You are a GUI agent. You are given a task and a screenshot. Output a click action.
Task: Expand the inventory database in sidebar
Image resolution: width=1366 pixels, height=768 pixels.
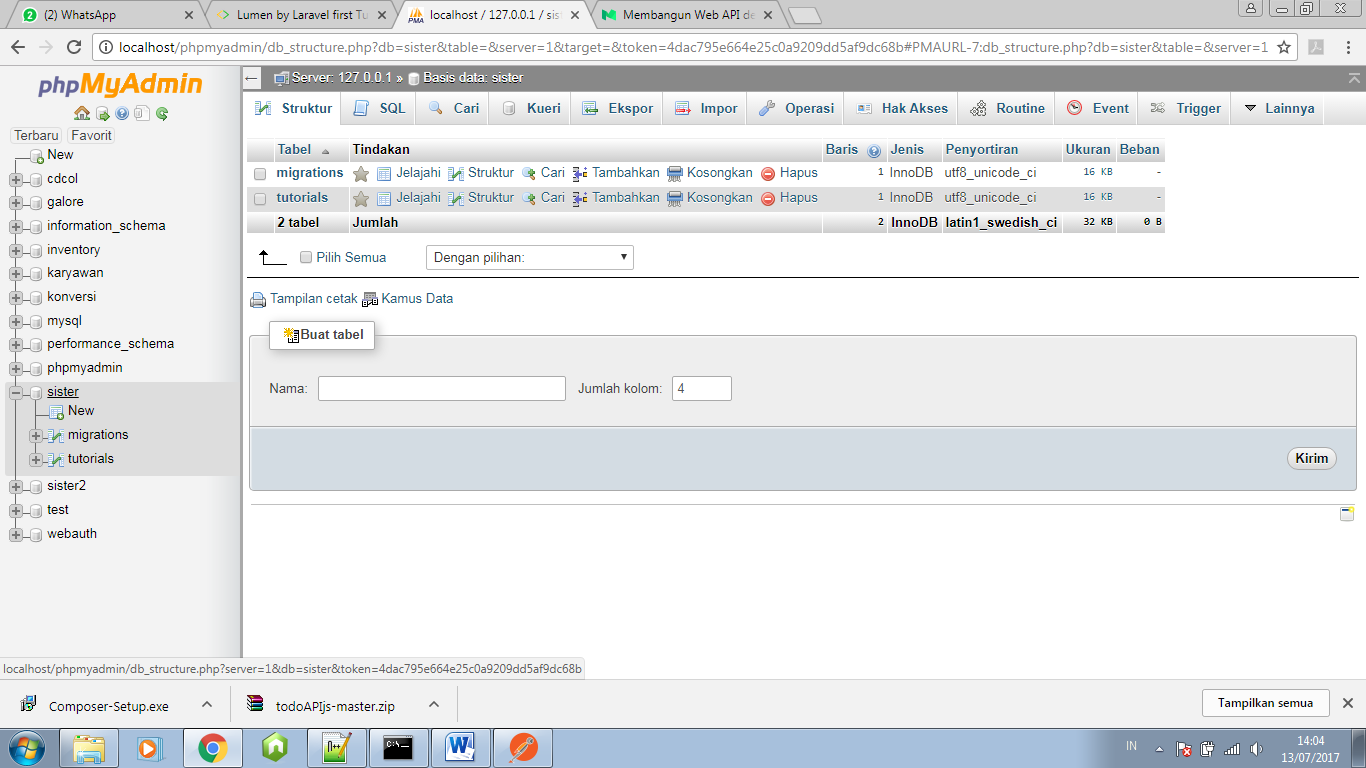coord(15,249)
